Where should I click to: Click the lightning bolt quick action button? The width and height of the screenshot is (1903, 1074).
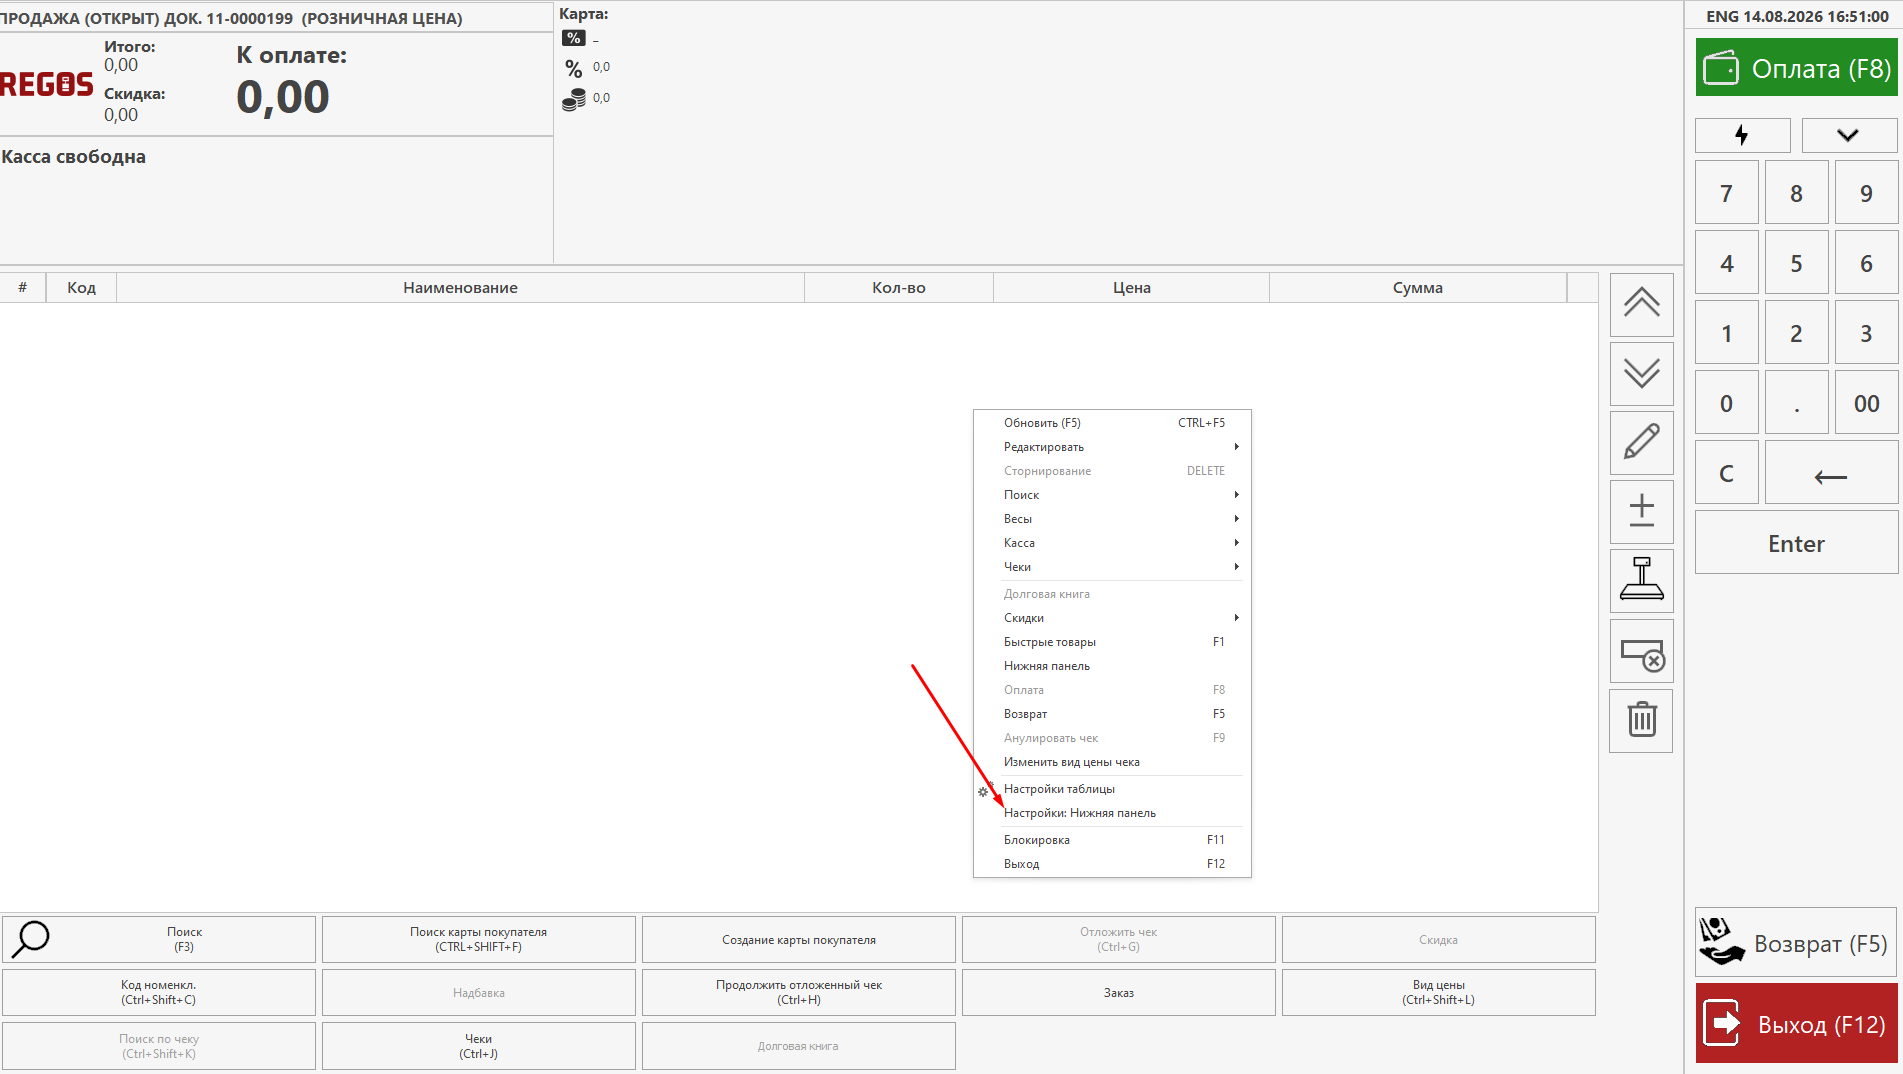point(1742,135)
